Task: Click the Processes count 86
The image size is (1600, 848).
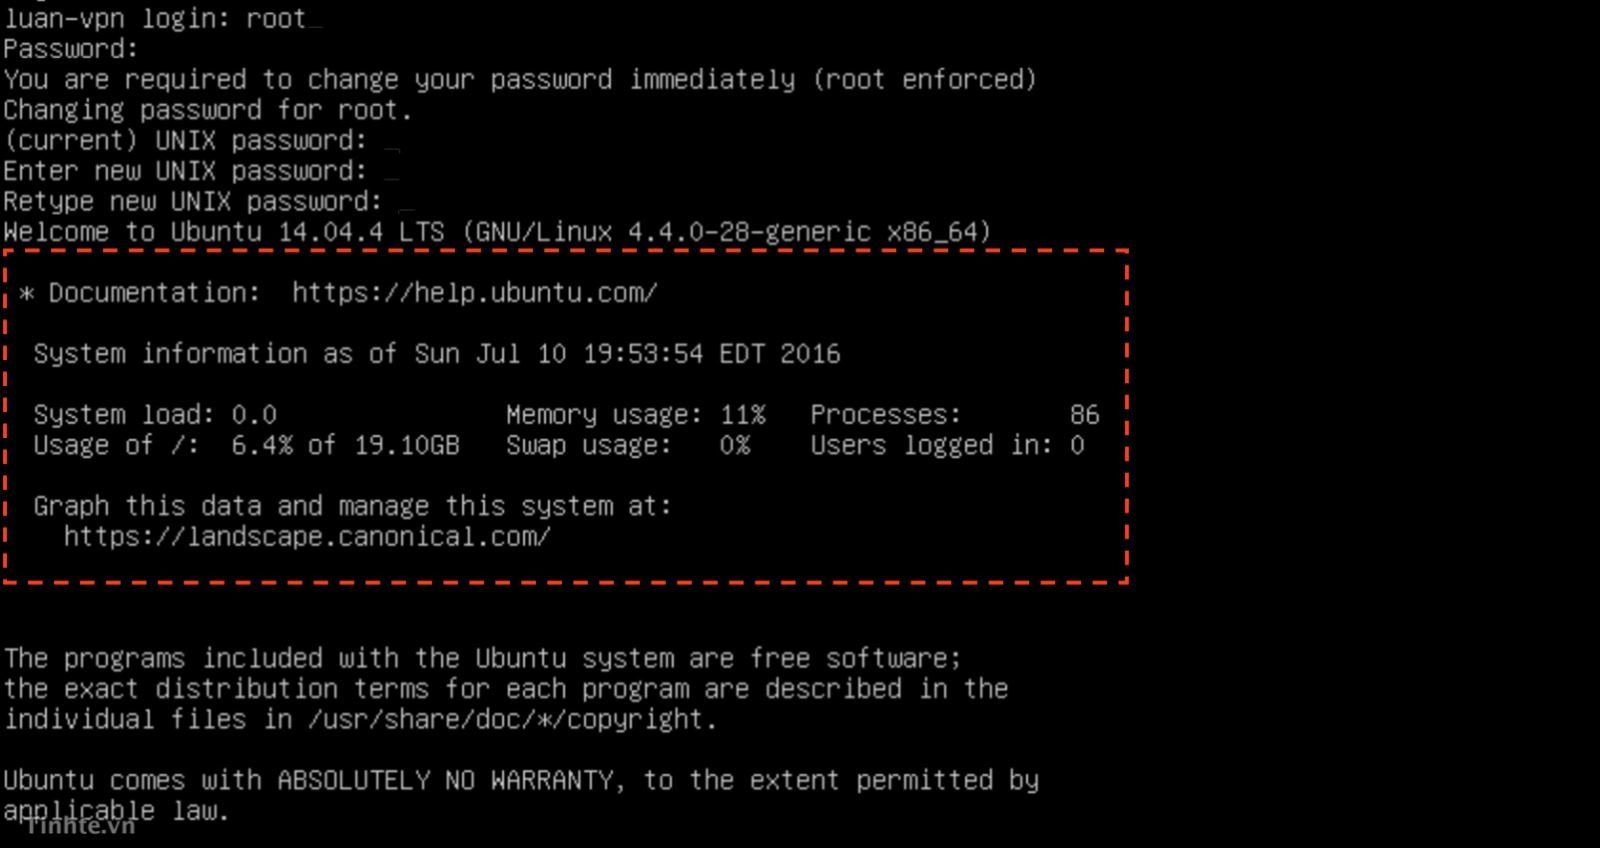Action: (x=1084, y=415)
